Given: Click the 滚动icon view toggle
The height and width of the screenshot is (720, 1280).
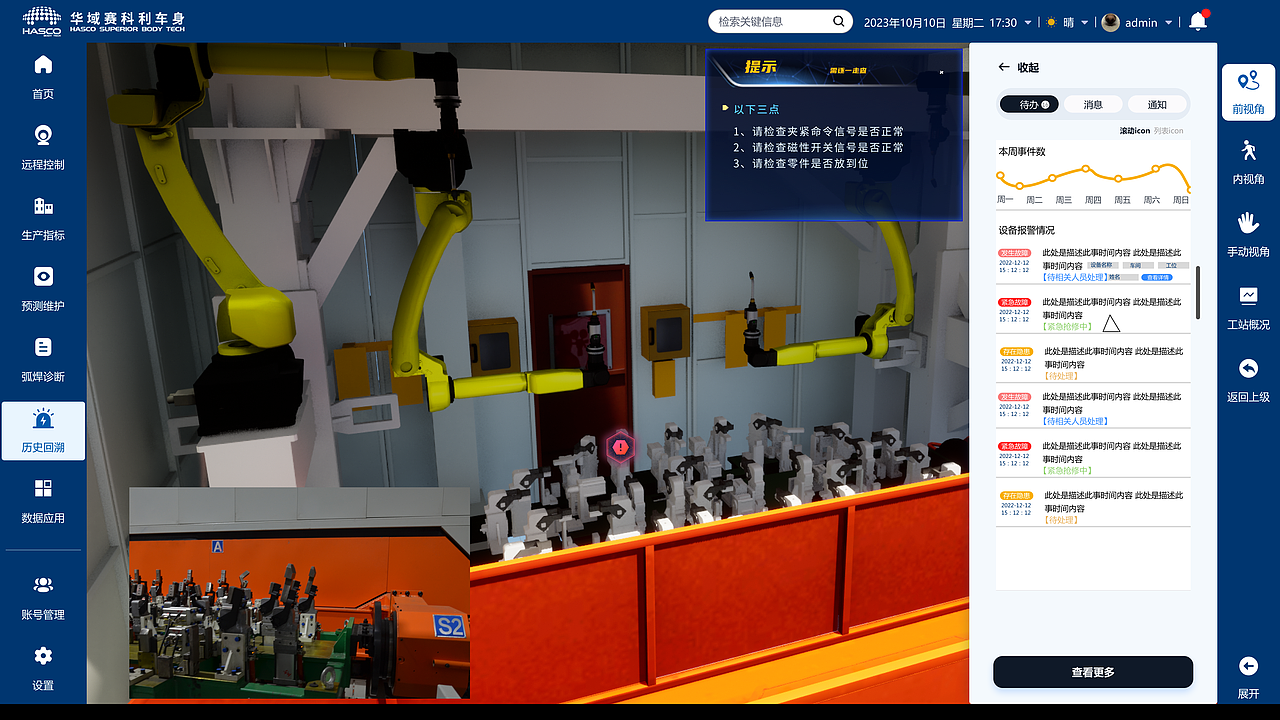Looking at the screenshot, I should click(x=1134, y=130).
